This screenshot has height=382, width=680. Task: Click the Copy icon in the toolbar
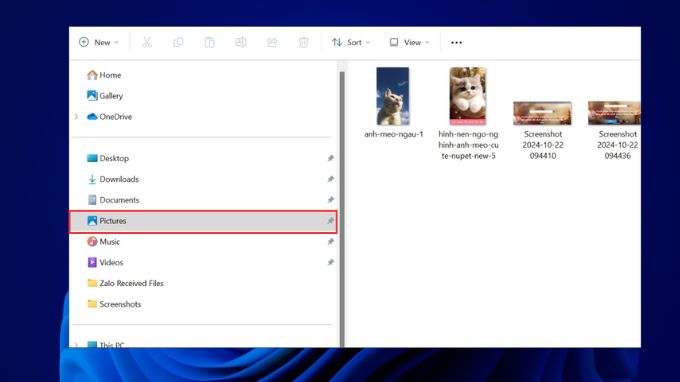(x=178, y=42)
